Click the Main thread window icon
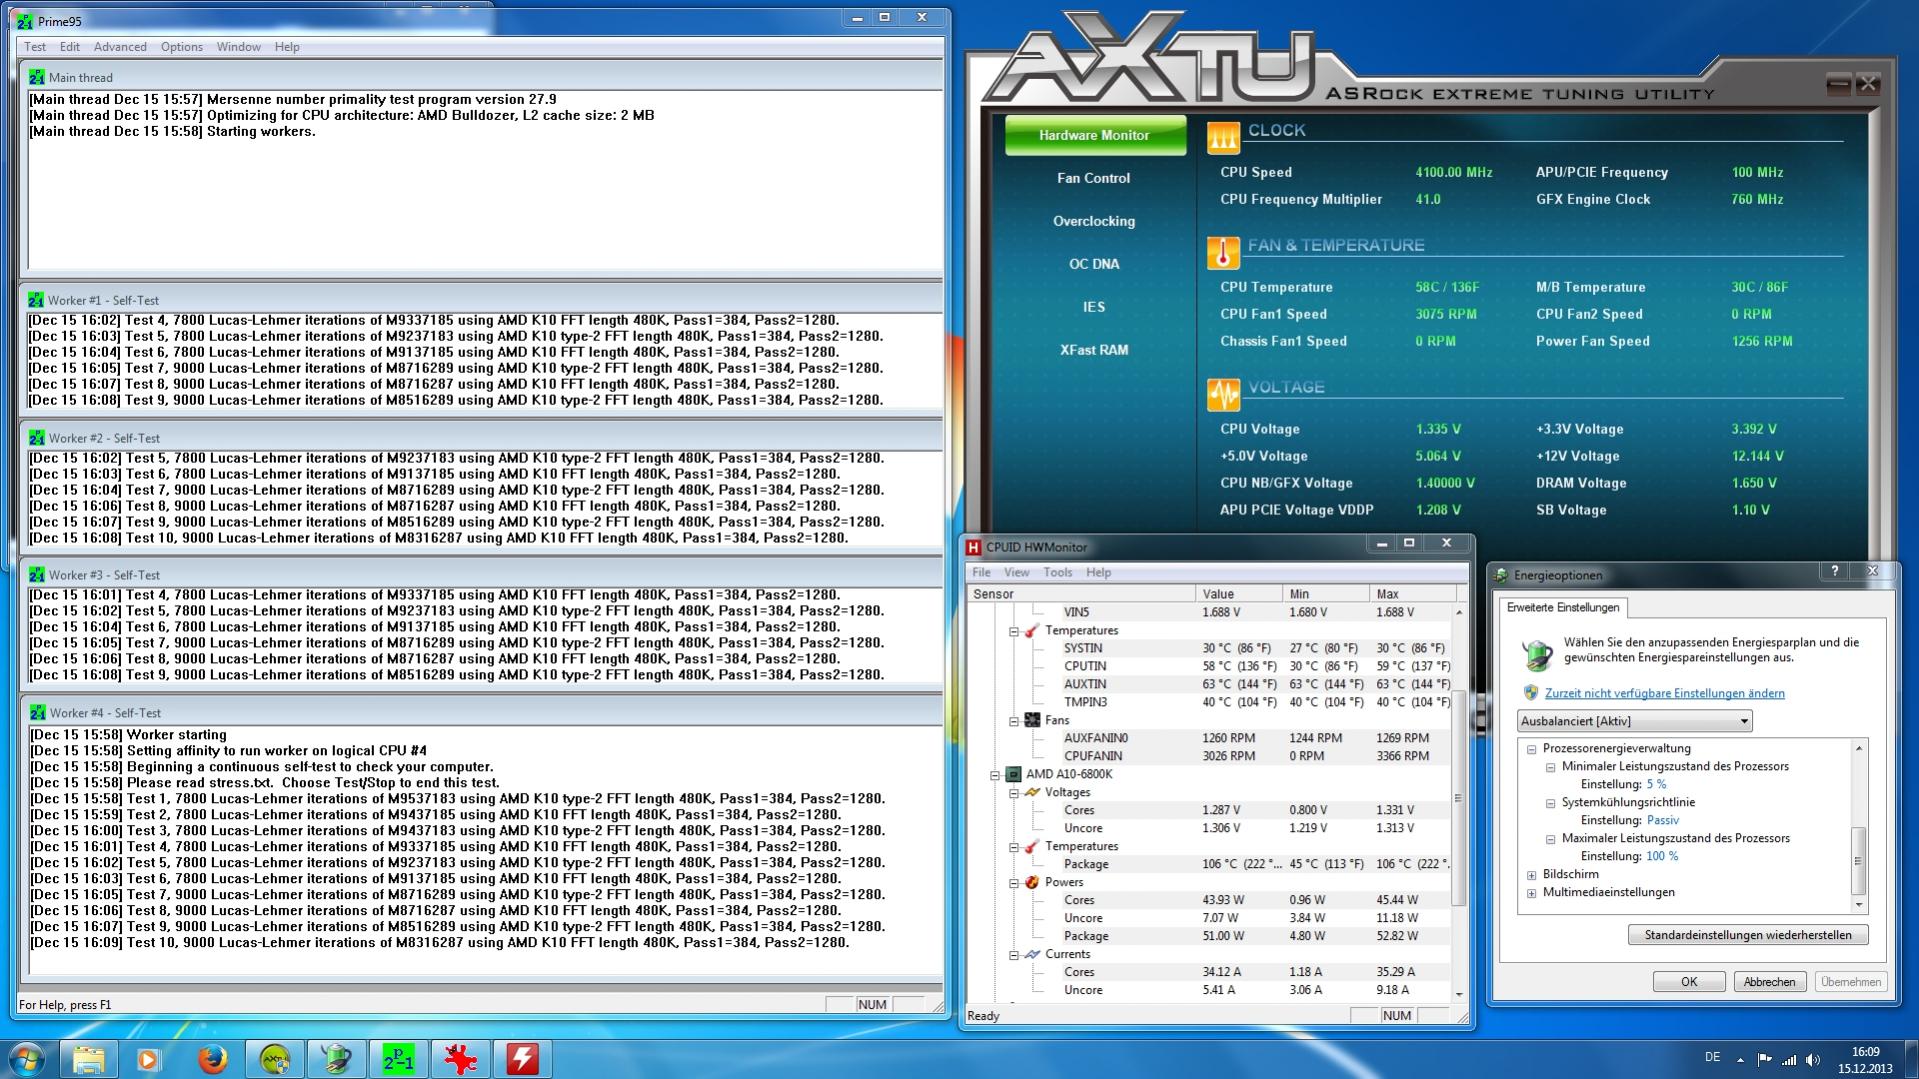Image resolution: width=1919 pixels, height=1079 pixels. click(37, 77)
